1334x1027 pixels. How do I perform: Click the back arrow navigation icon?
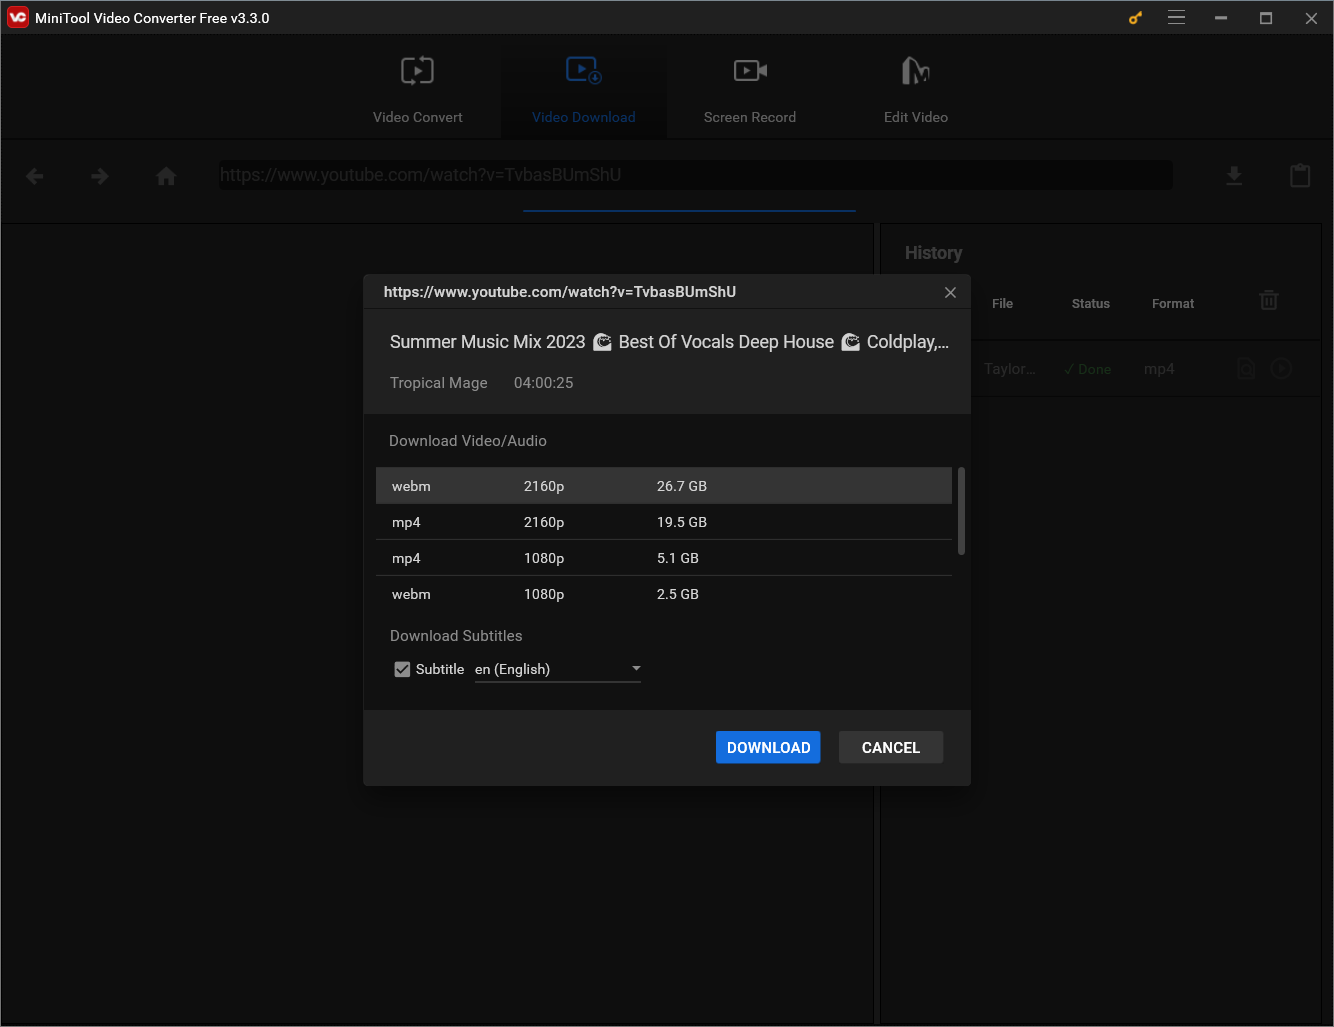click(35, 177)
